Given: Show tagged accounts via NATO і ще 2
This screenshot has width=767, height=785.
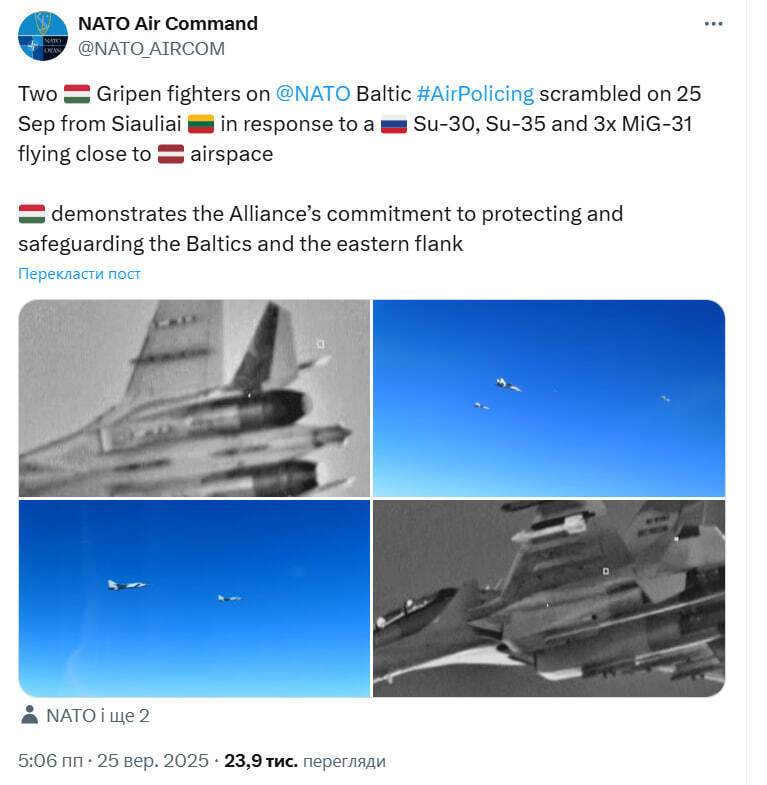Looking at the screenshot, I should point(98,715).
